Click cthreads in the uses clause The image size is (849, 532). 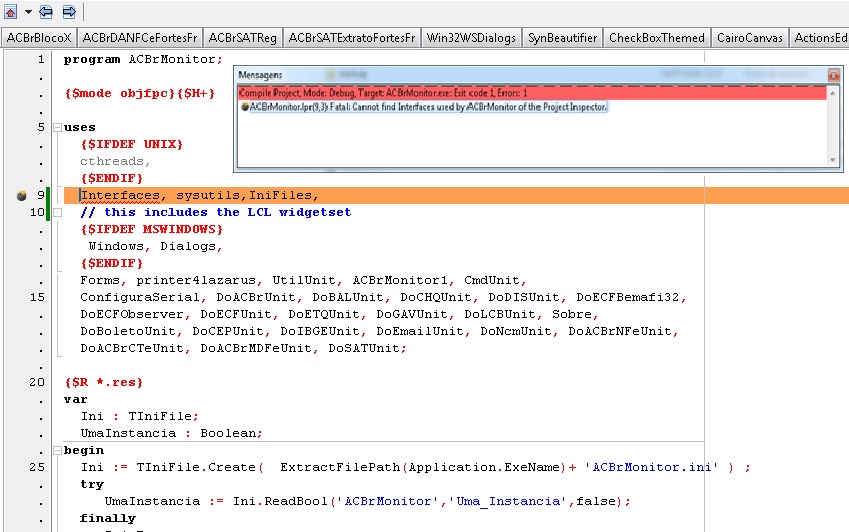point(112,161)
